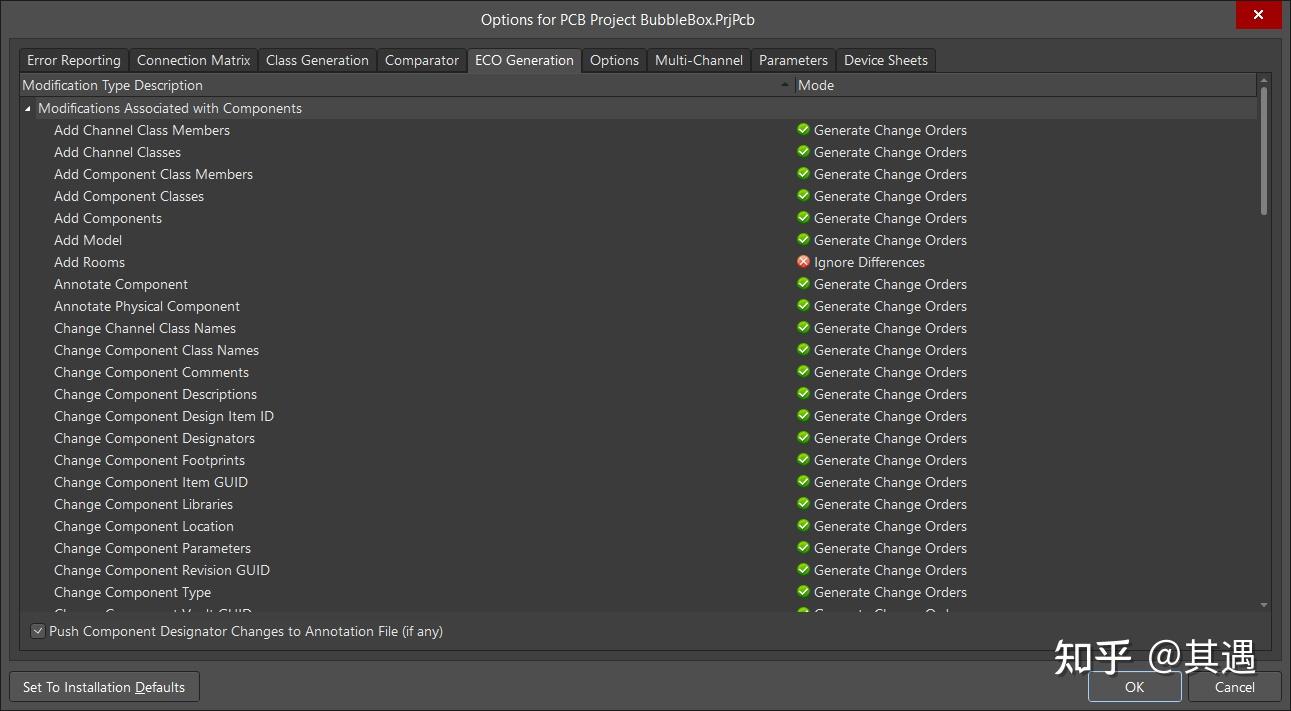
Task: Select the ECO Generation tab
Action: (x=524, y=60)
